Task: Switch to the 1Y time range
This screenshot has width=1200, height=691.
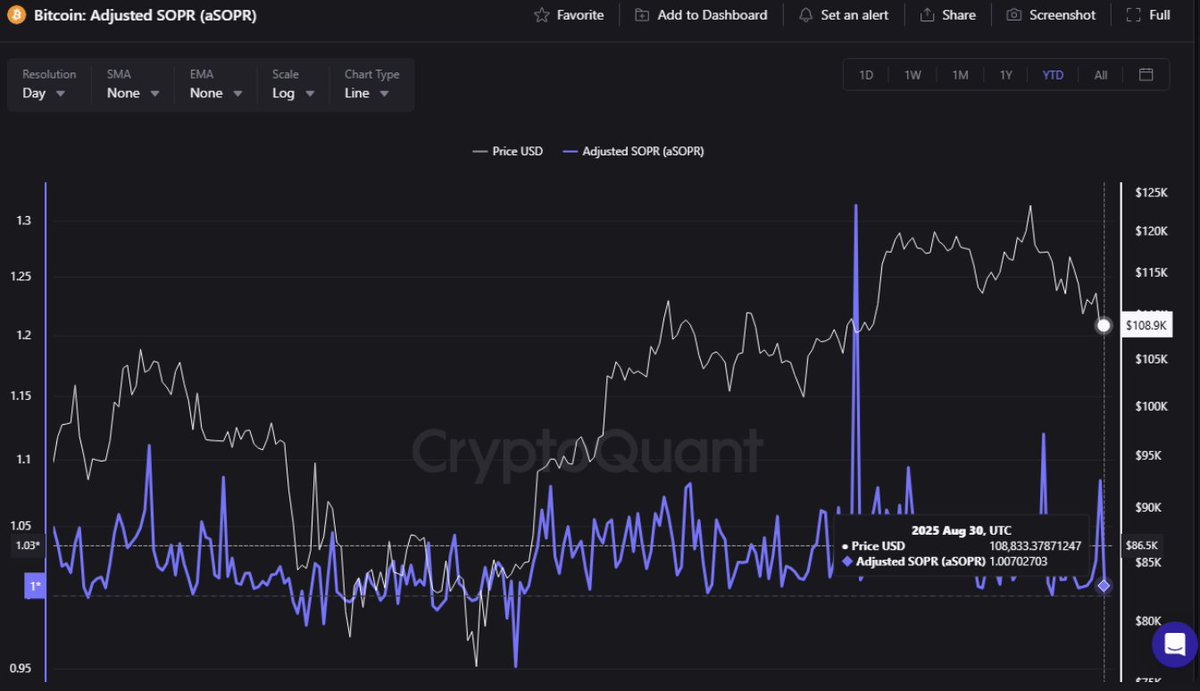Action: (1006, 74)
